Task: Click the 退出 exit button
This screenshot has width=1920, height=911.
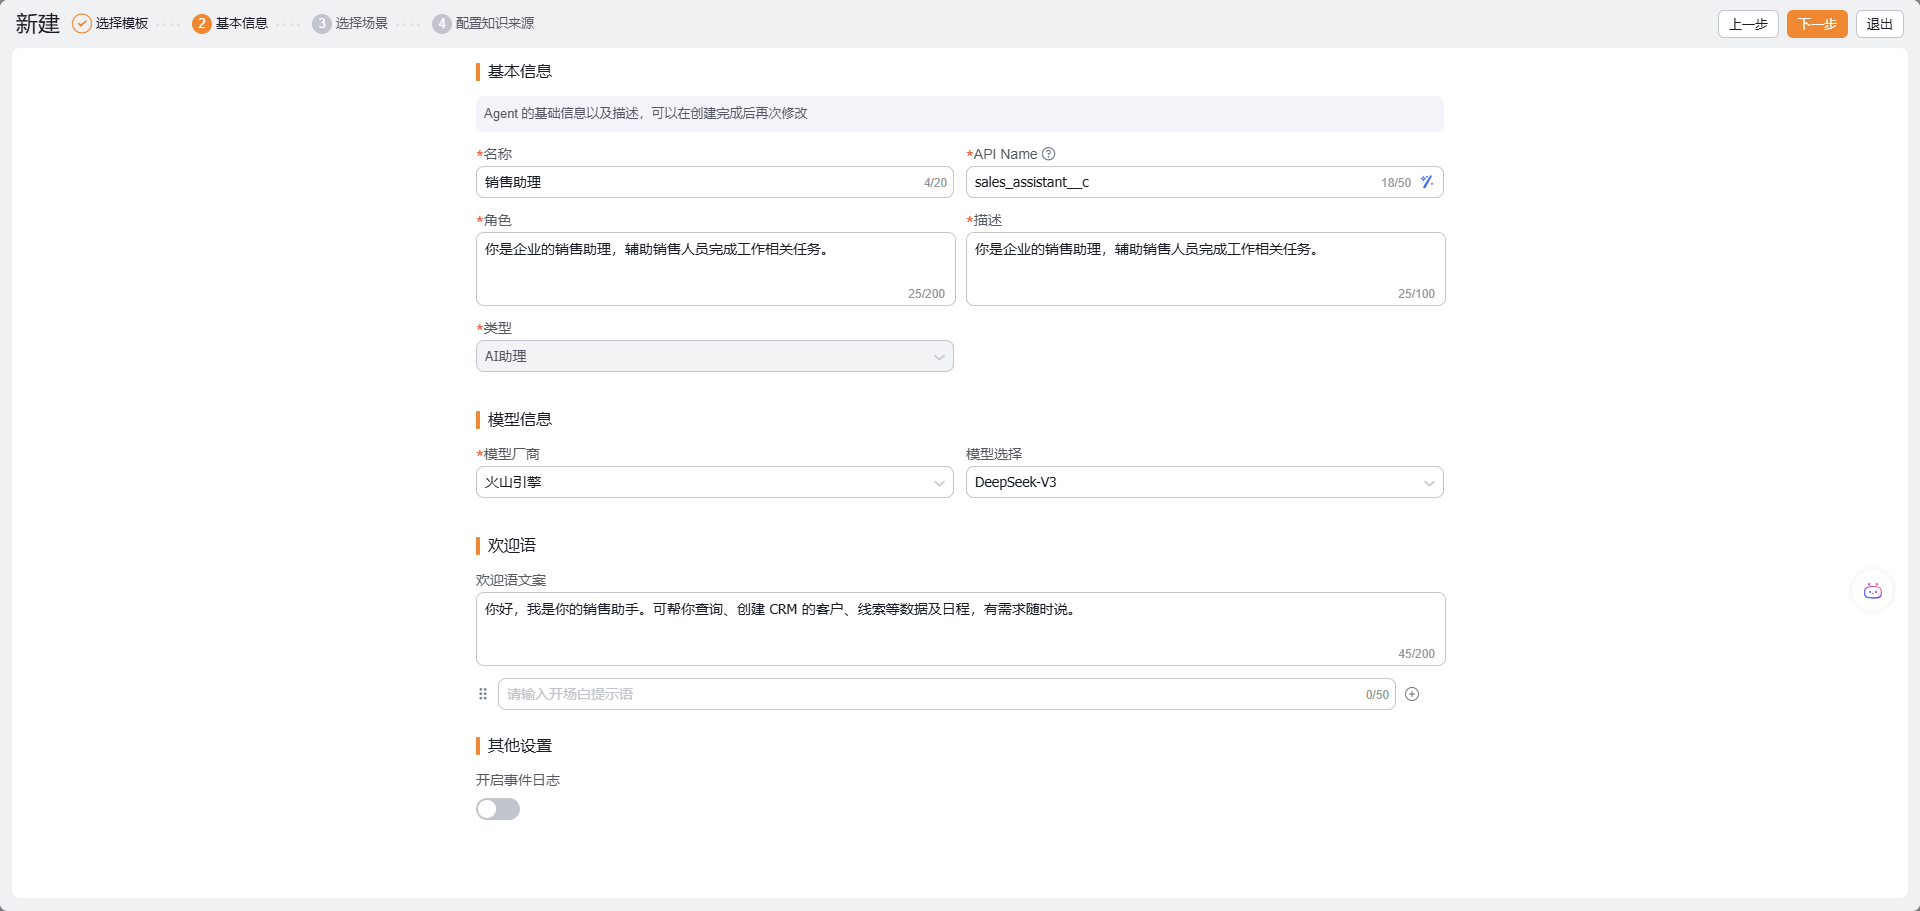Action: (x=1879, y=24)
